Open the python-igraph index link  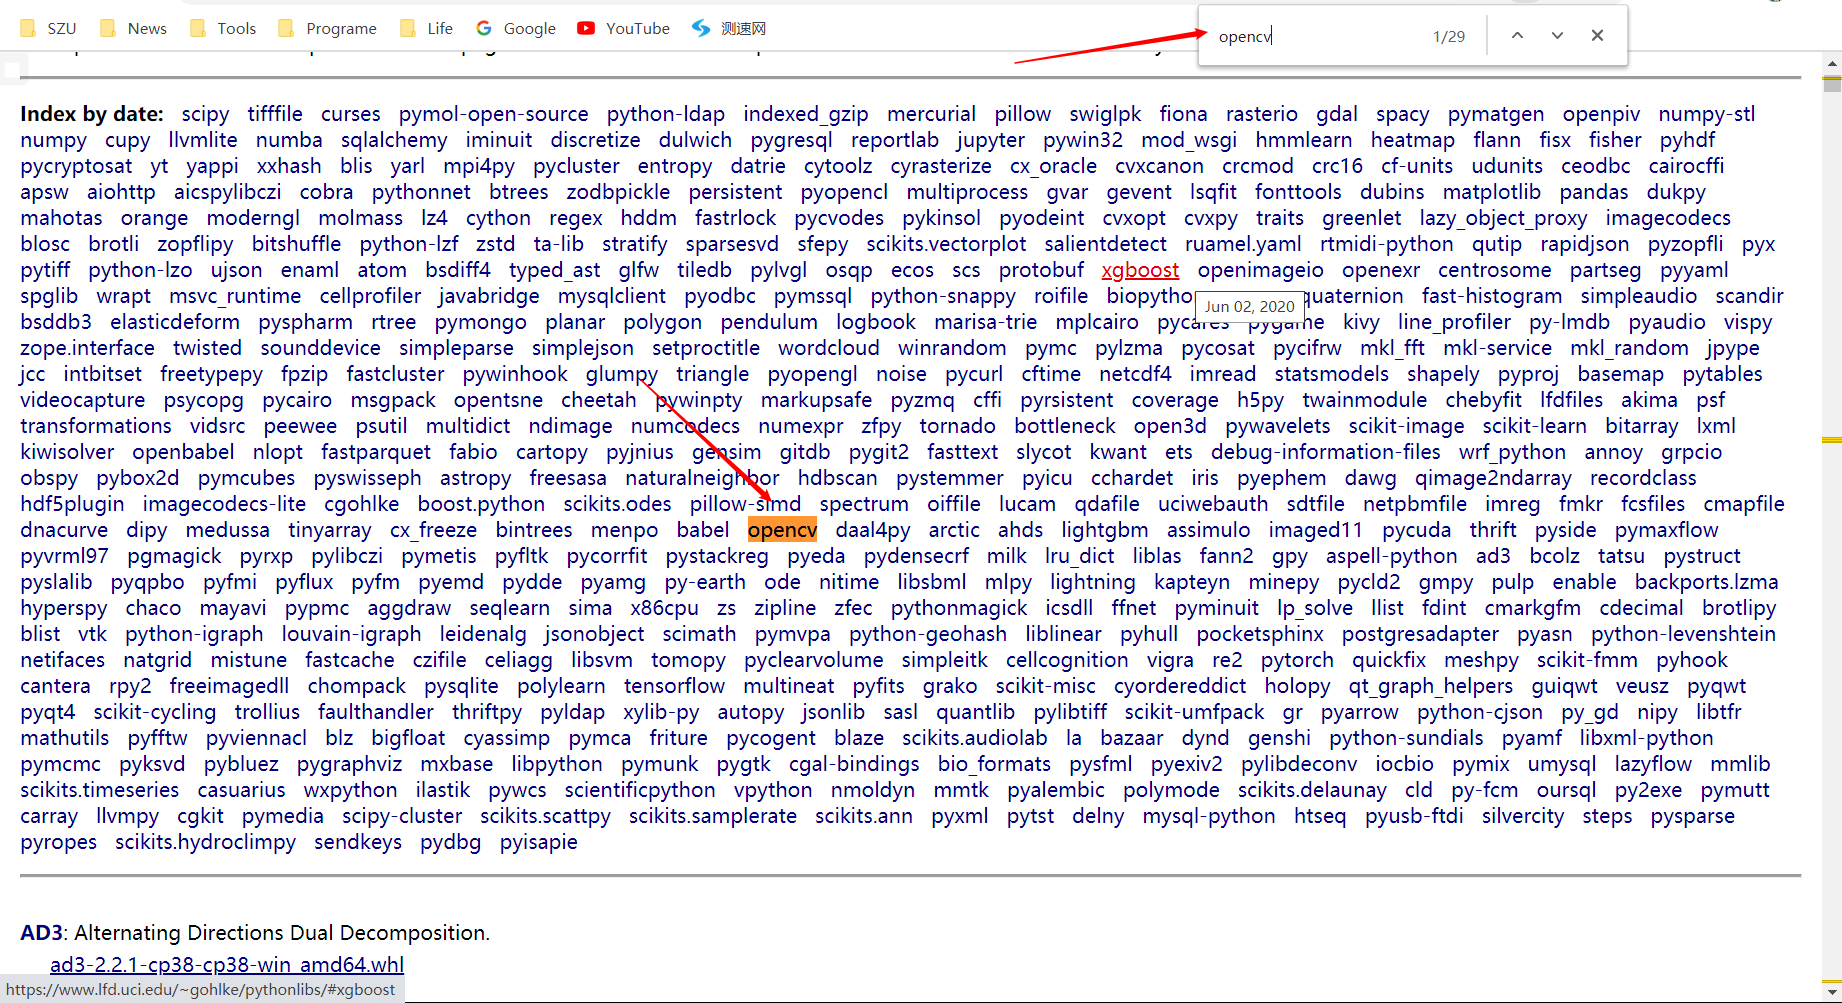[194, 634]
